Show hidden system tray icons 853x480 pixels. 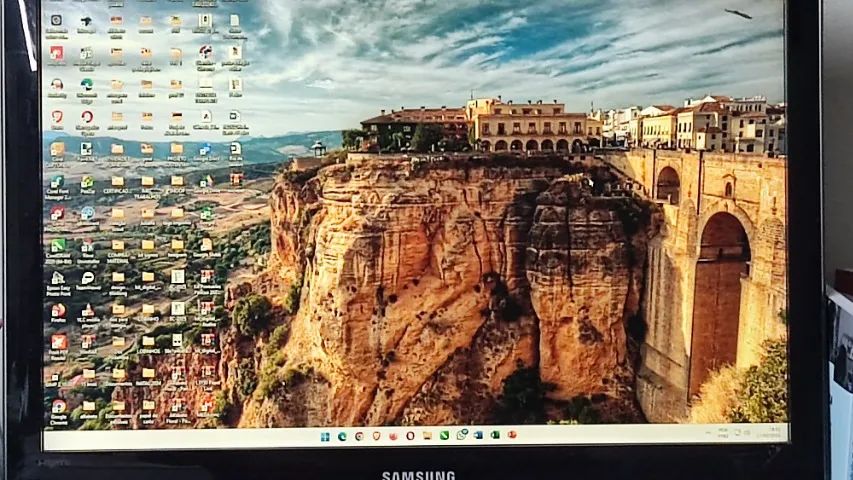[x=708, y=433]
